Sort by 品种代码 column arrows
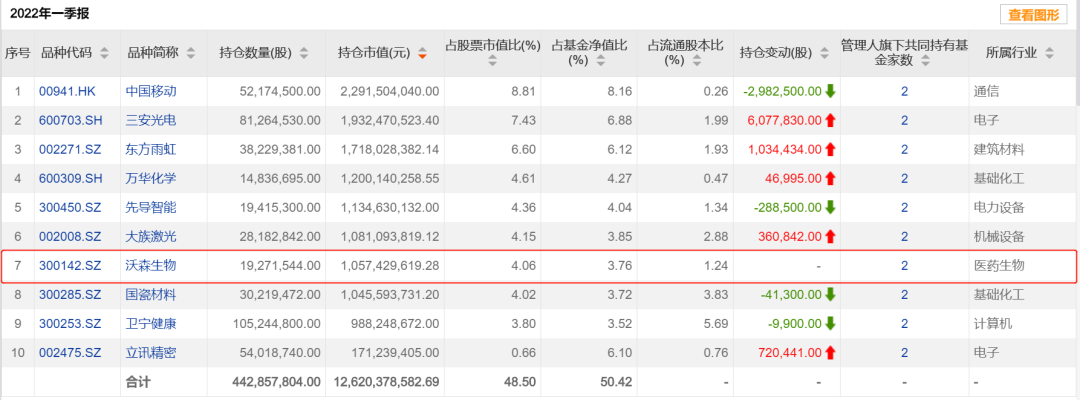This screenshot has height=400, width=1080. 104,53
